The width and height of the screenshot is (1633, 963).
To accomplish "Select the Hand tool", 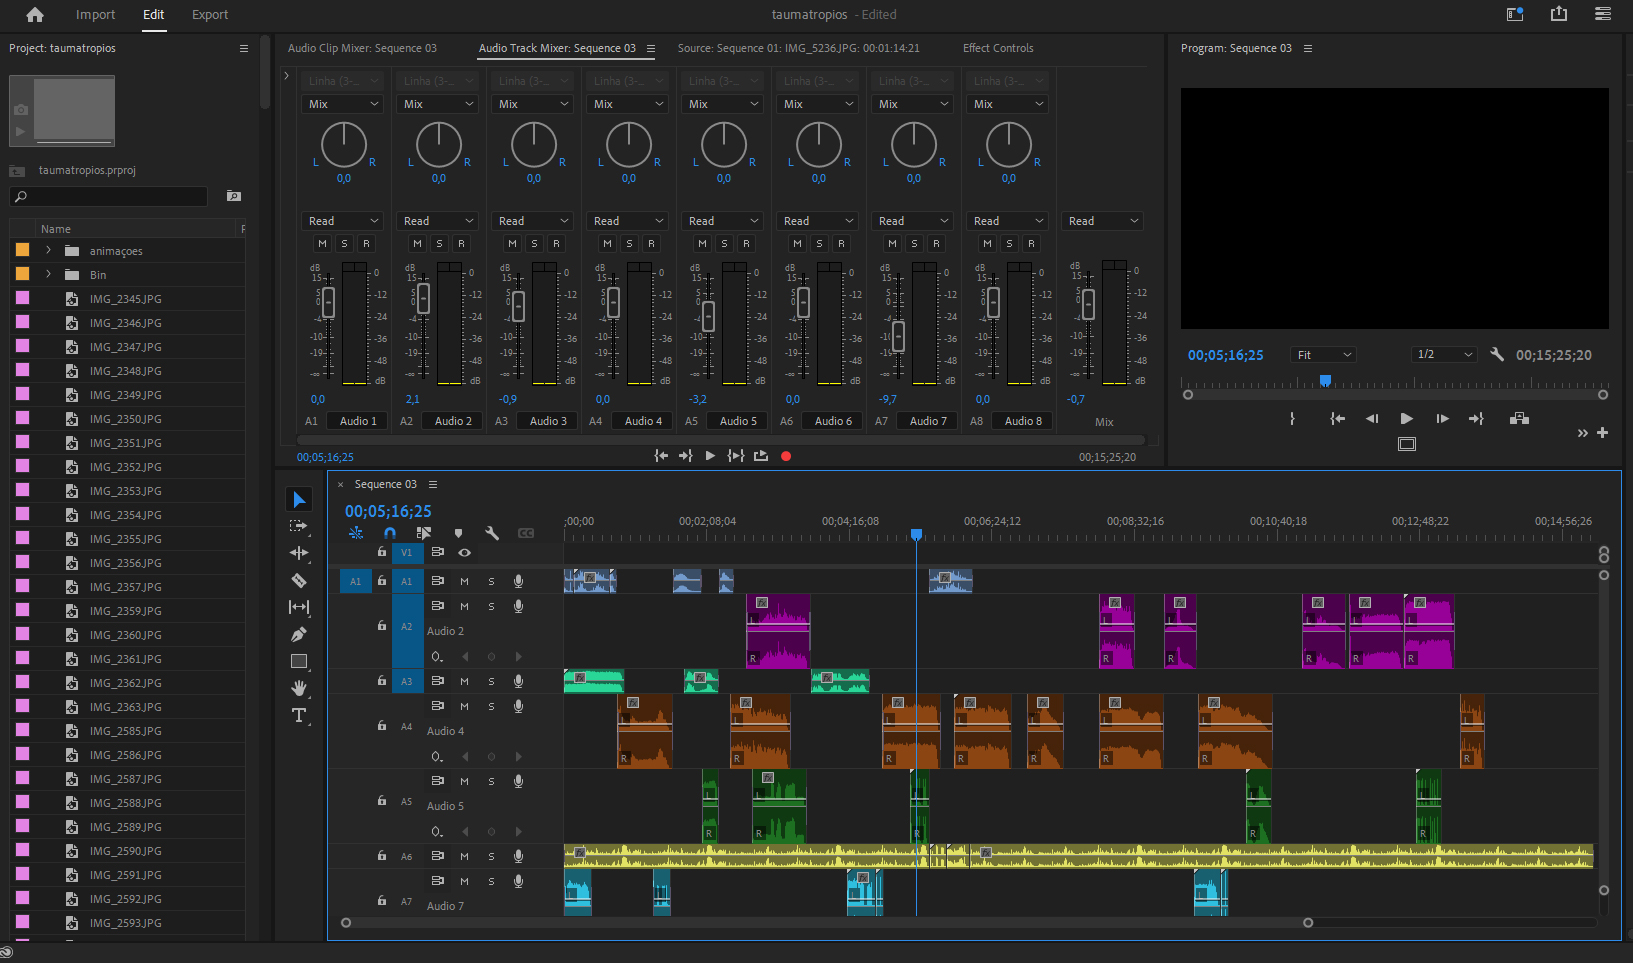I will click(298, 688).
